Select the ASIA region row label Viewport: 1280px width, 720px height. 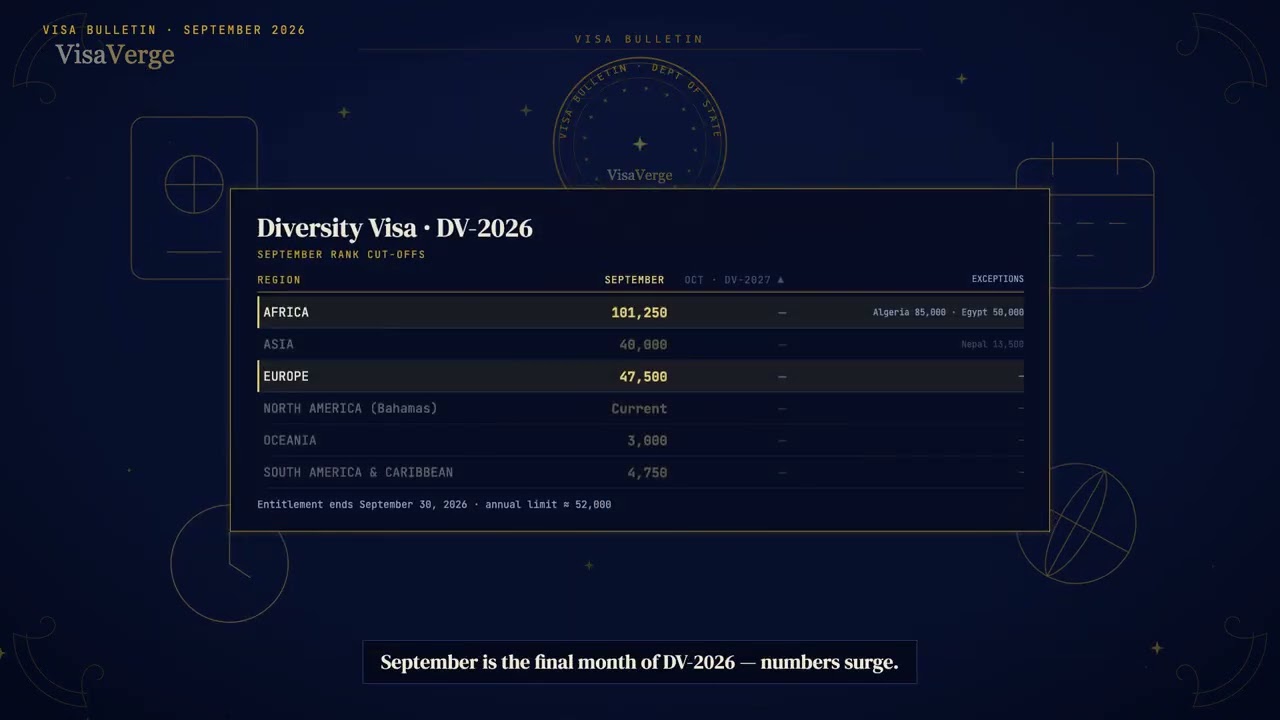click(278, 344)
